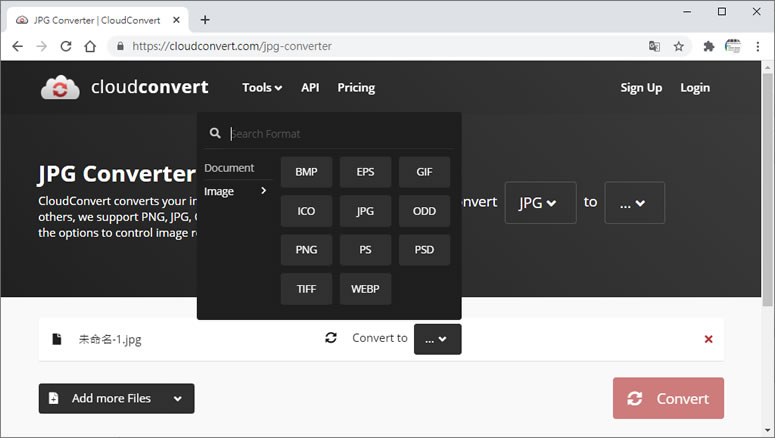Go to browser home page icon
Screen dimensions: 775x438
tap(90, 46)
